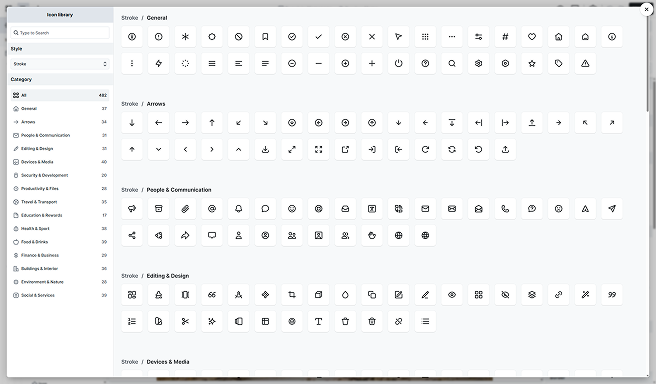Open Education & Rewards category

[x=60, y=215]
